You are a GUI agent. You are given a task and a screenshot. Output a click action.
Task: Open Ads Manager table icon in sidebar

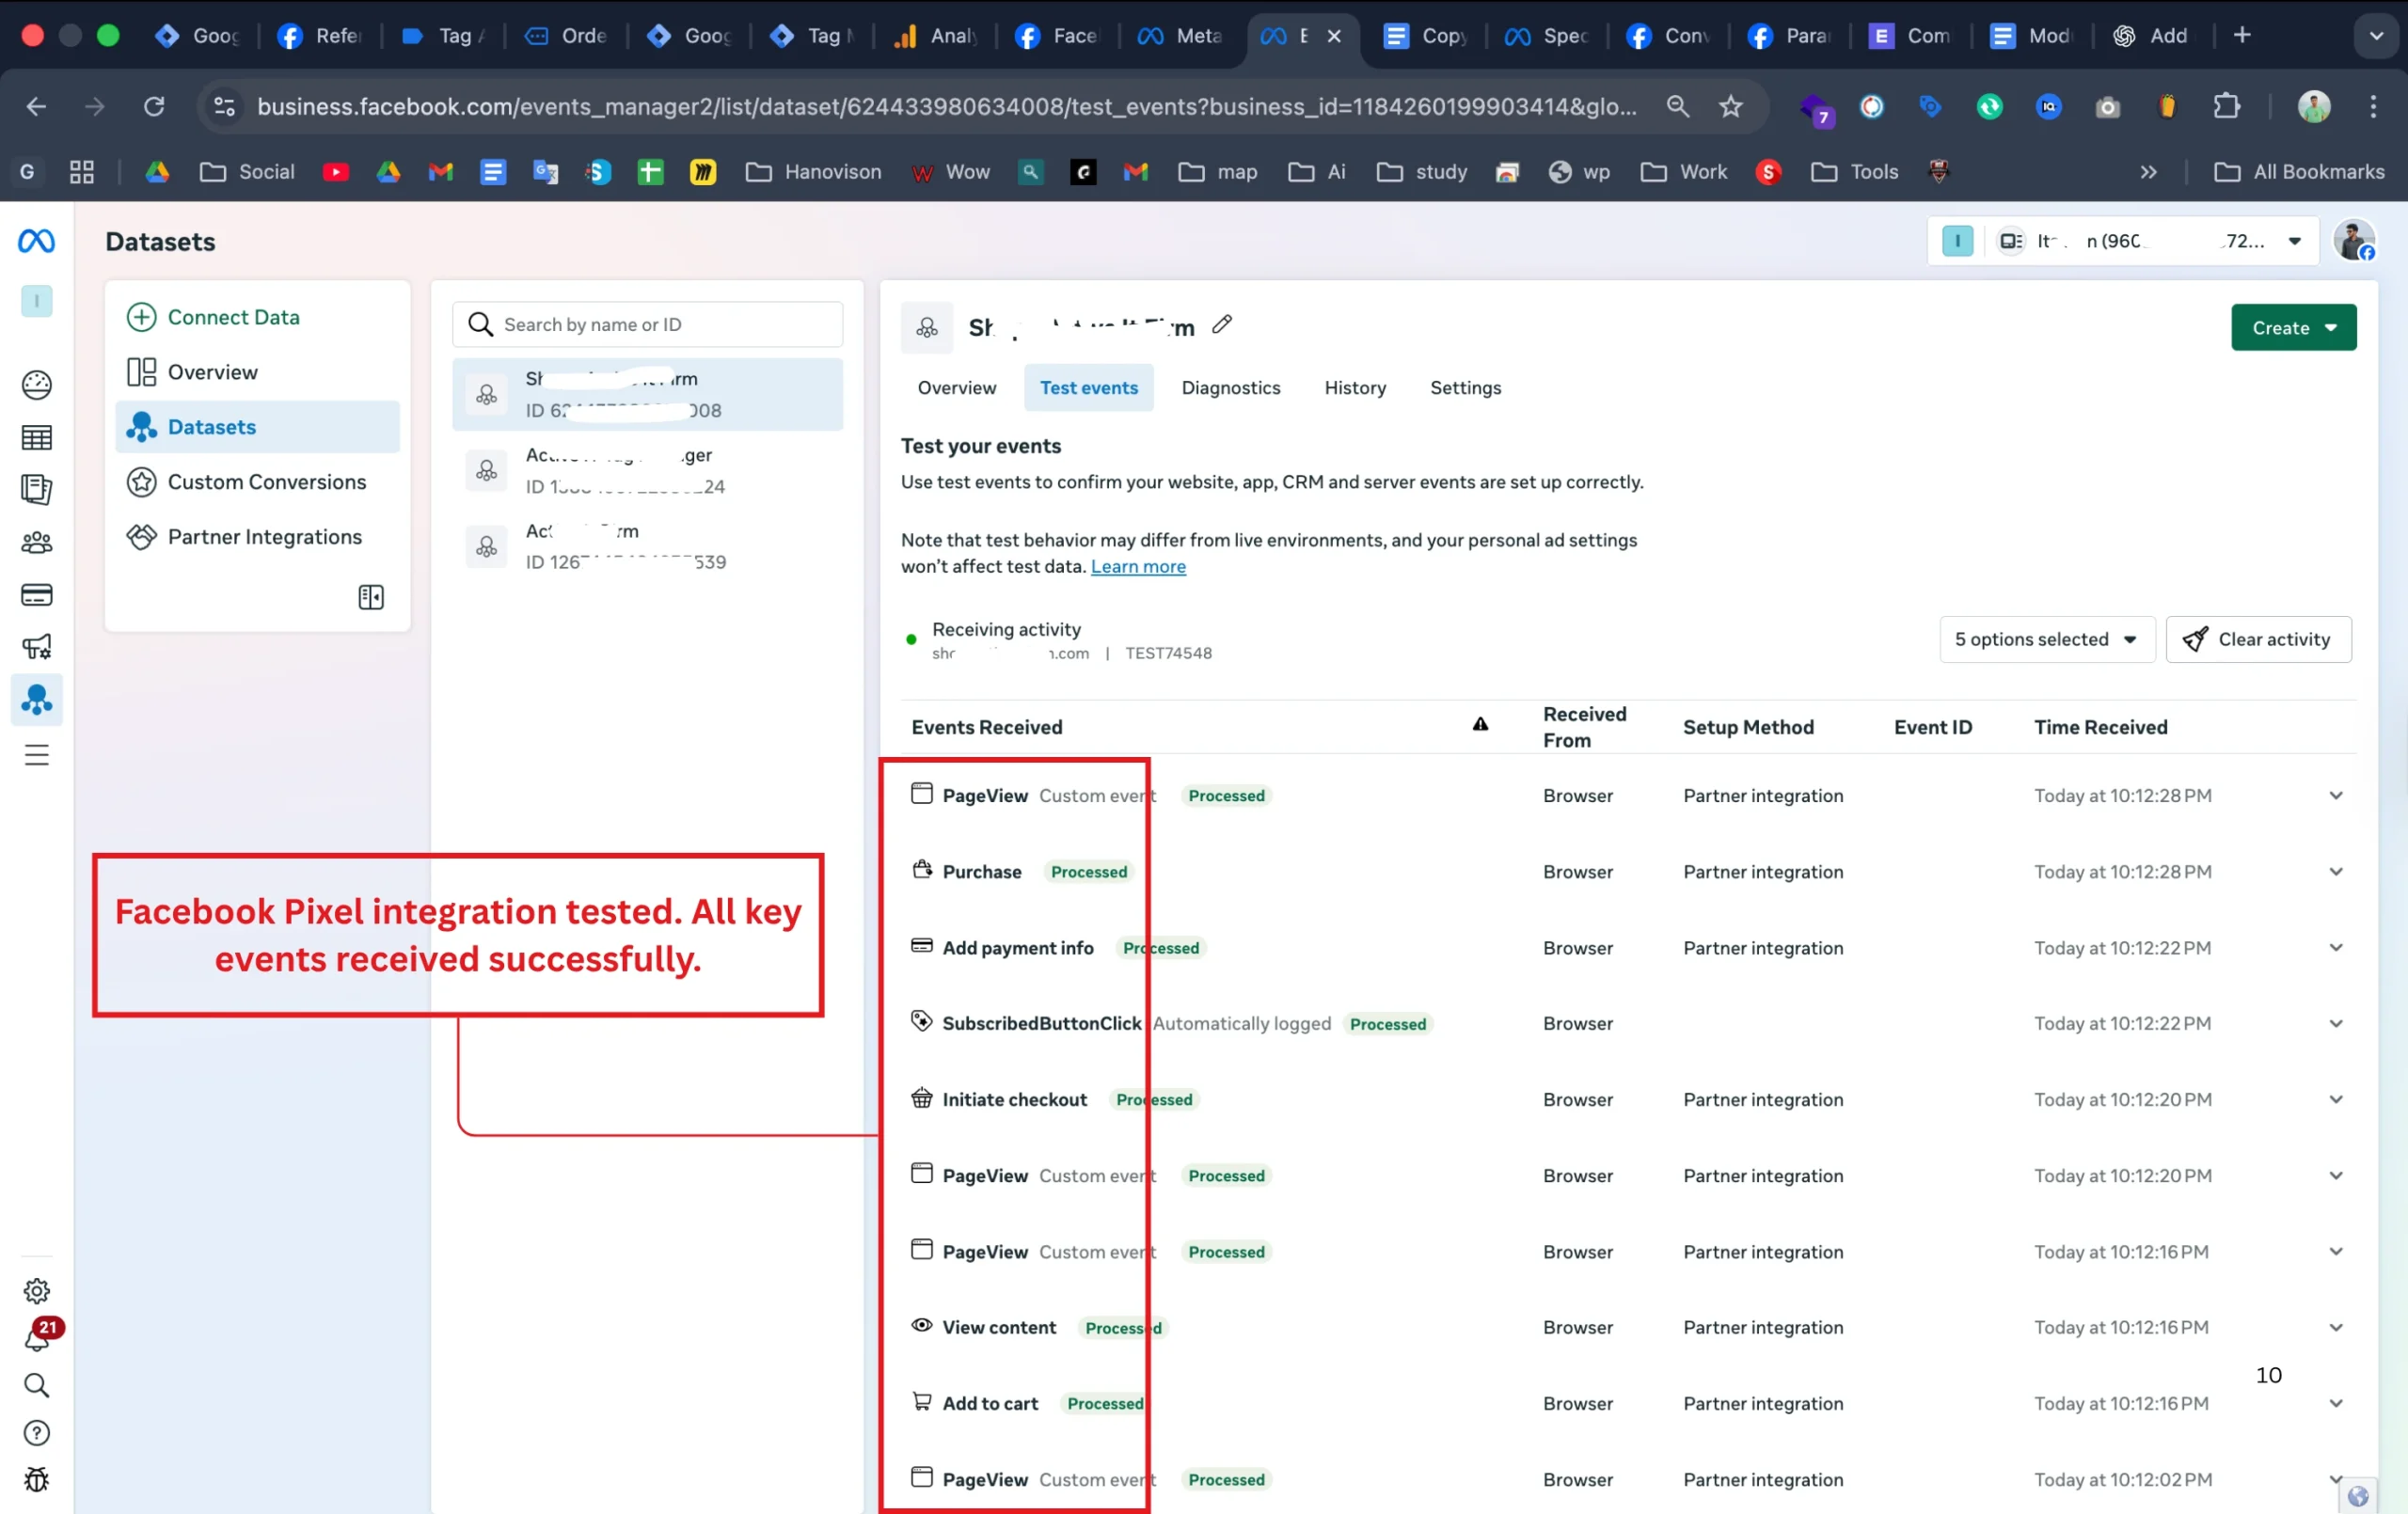tap(36, 437)
